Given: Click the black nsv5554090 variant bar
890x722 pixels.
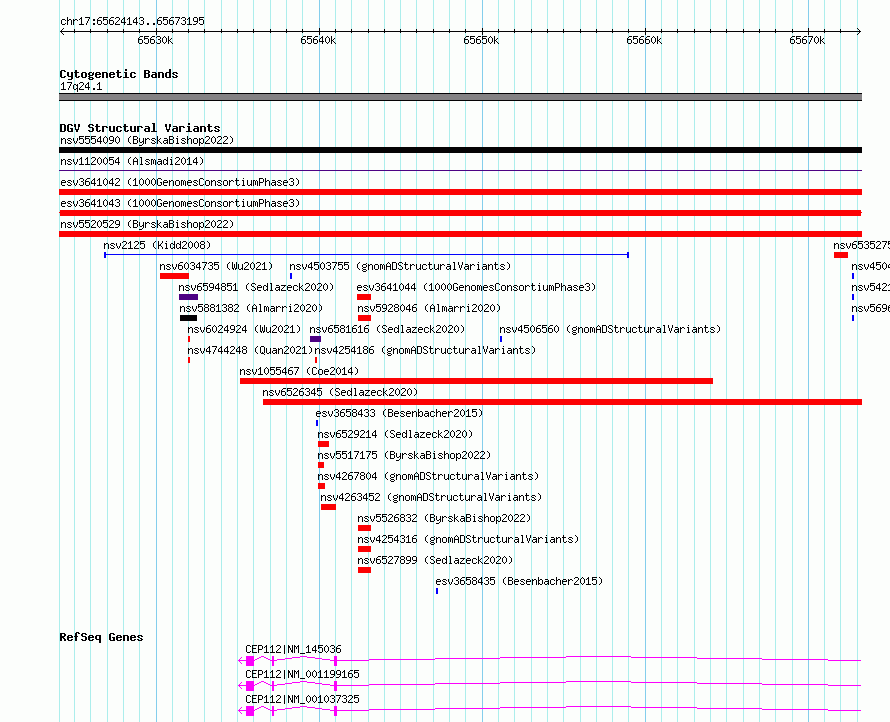Looking at the screenshot, I should click(x=460, y=150).
